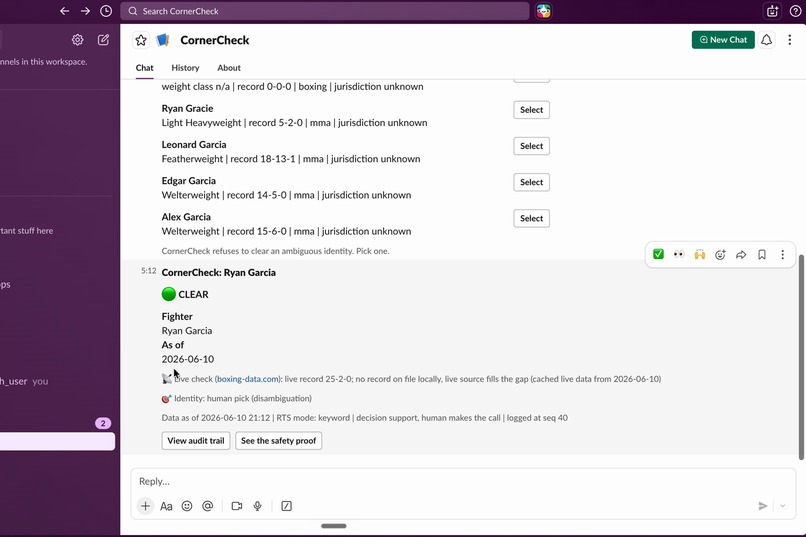Screen dimensions: 806x537
Task: Click the highlighted sidebar conversation row
Action: point(57,441)
